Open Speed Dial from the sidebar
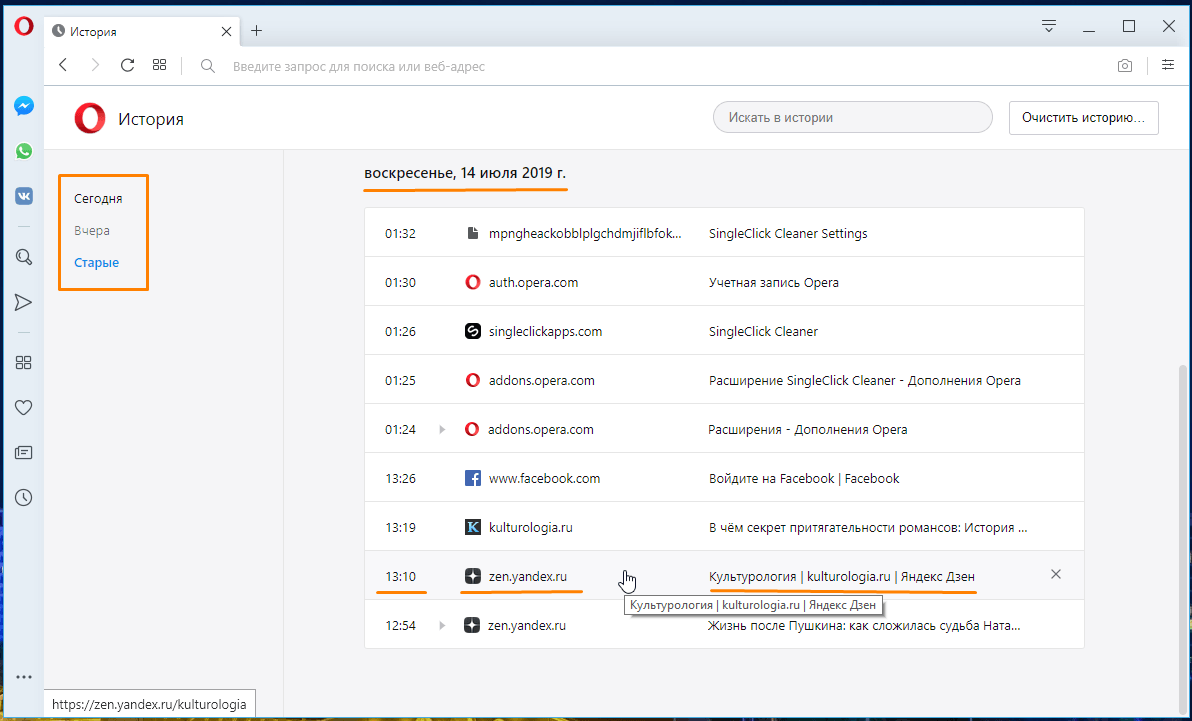Screen dimensions: 1192x721 [24, 363]
